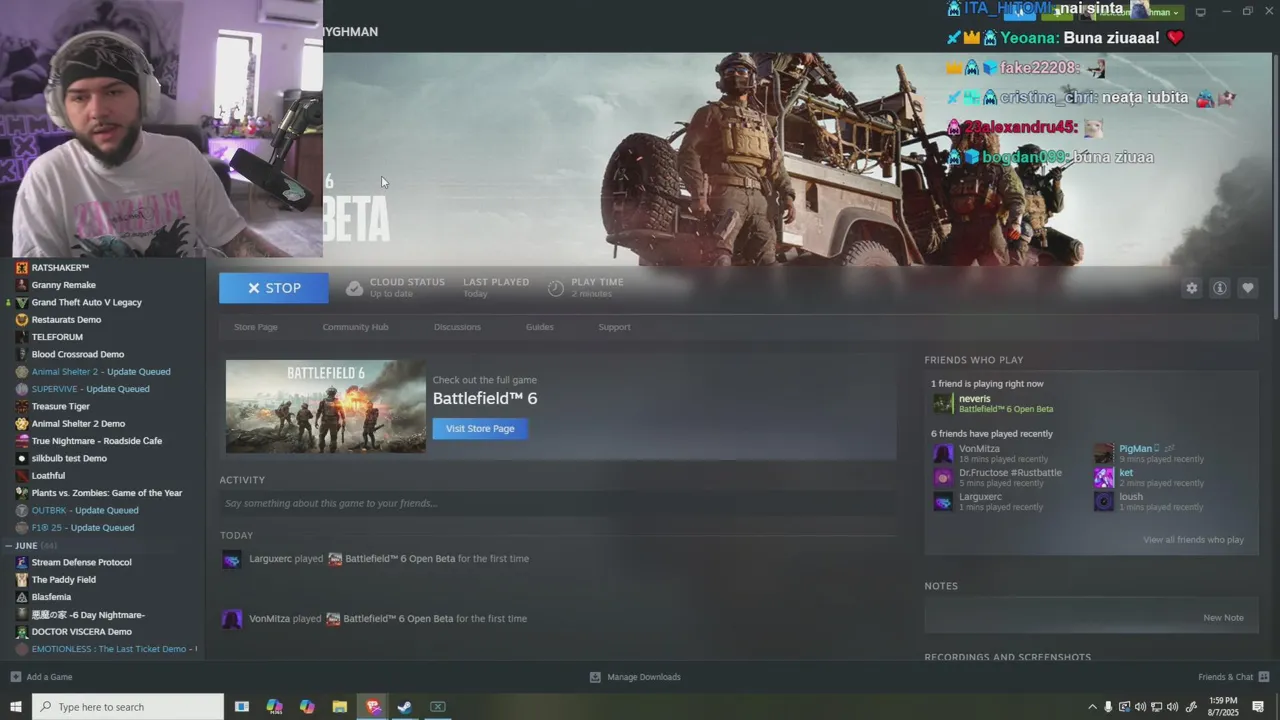
Task: Click Visit Store Page button
Action: click(x=480, y=428)
